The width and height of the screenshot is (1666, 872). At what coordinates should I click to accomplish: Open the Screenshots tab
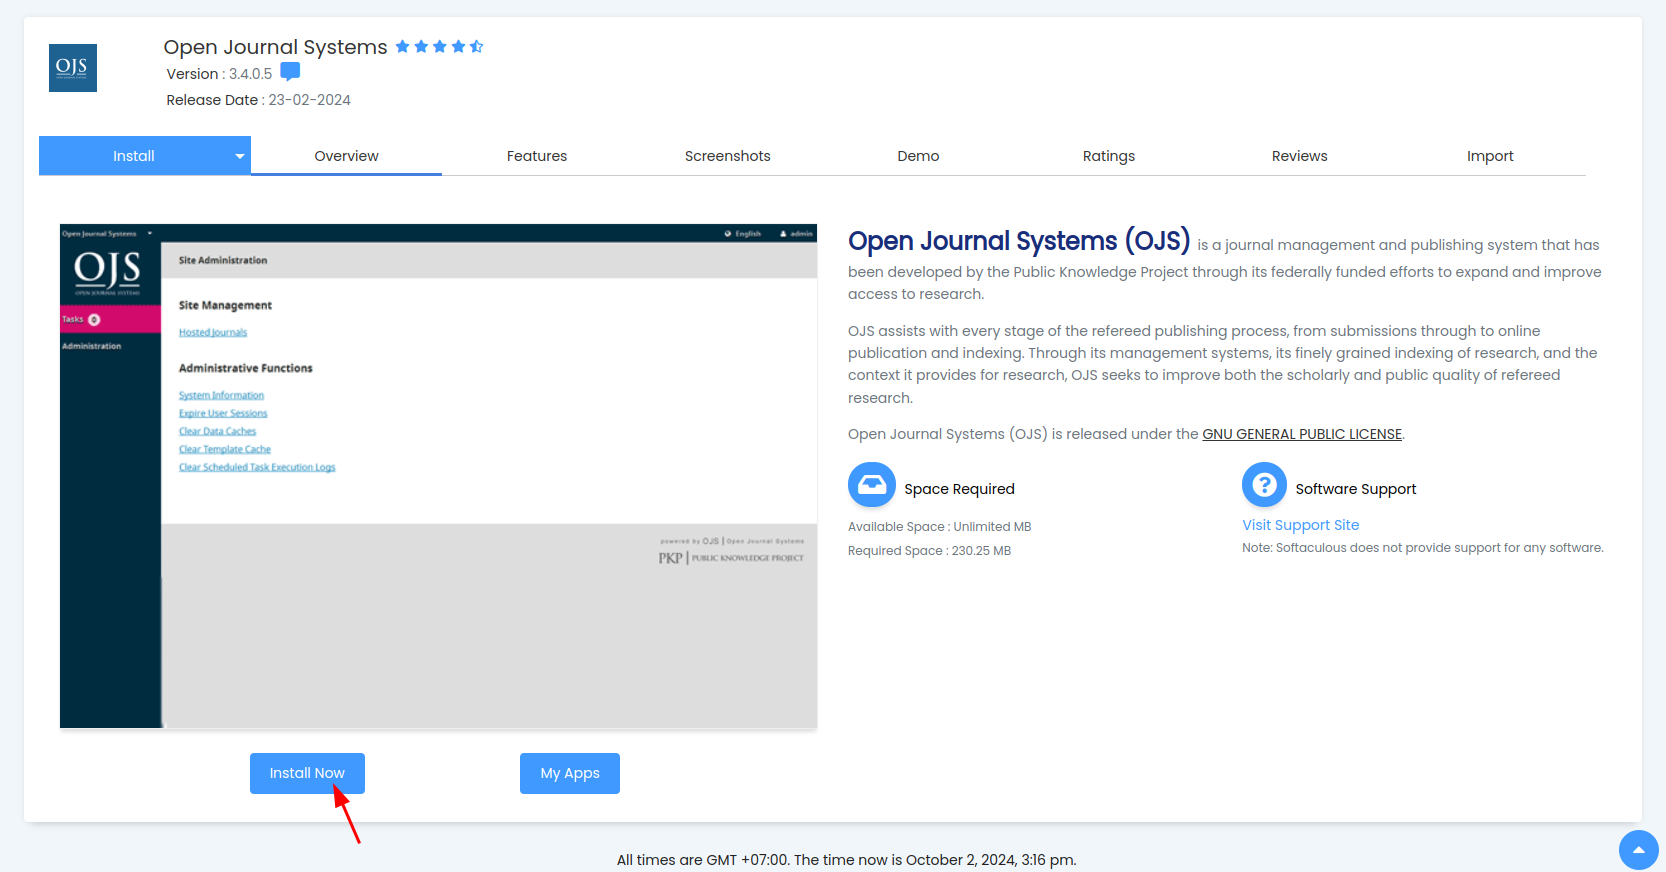pyautogui.click(x=728, y=156)
